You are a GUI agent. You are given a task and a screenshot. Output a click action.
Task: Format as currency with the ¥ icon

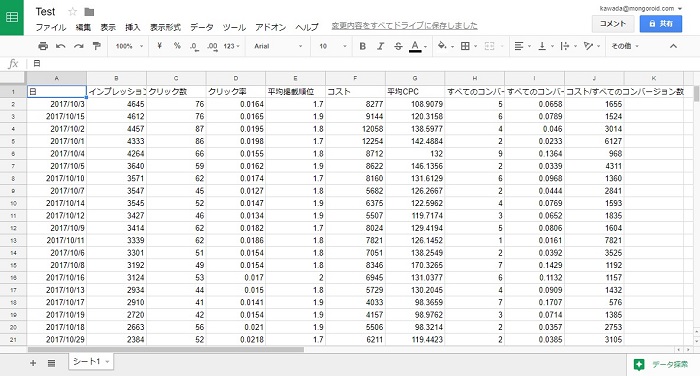(159, 46)
